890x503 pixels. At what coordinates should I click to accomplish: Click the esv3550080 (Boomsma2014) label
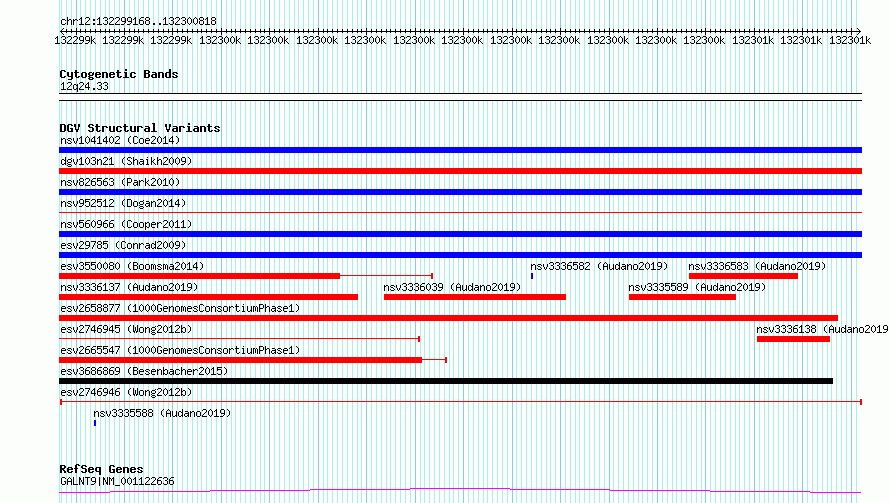[132, 266]
